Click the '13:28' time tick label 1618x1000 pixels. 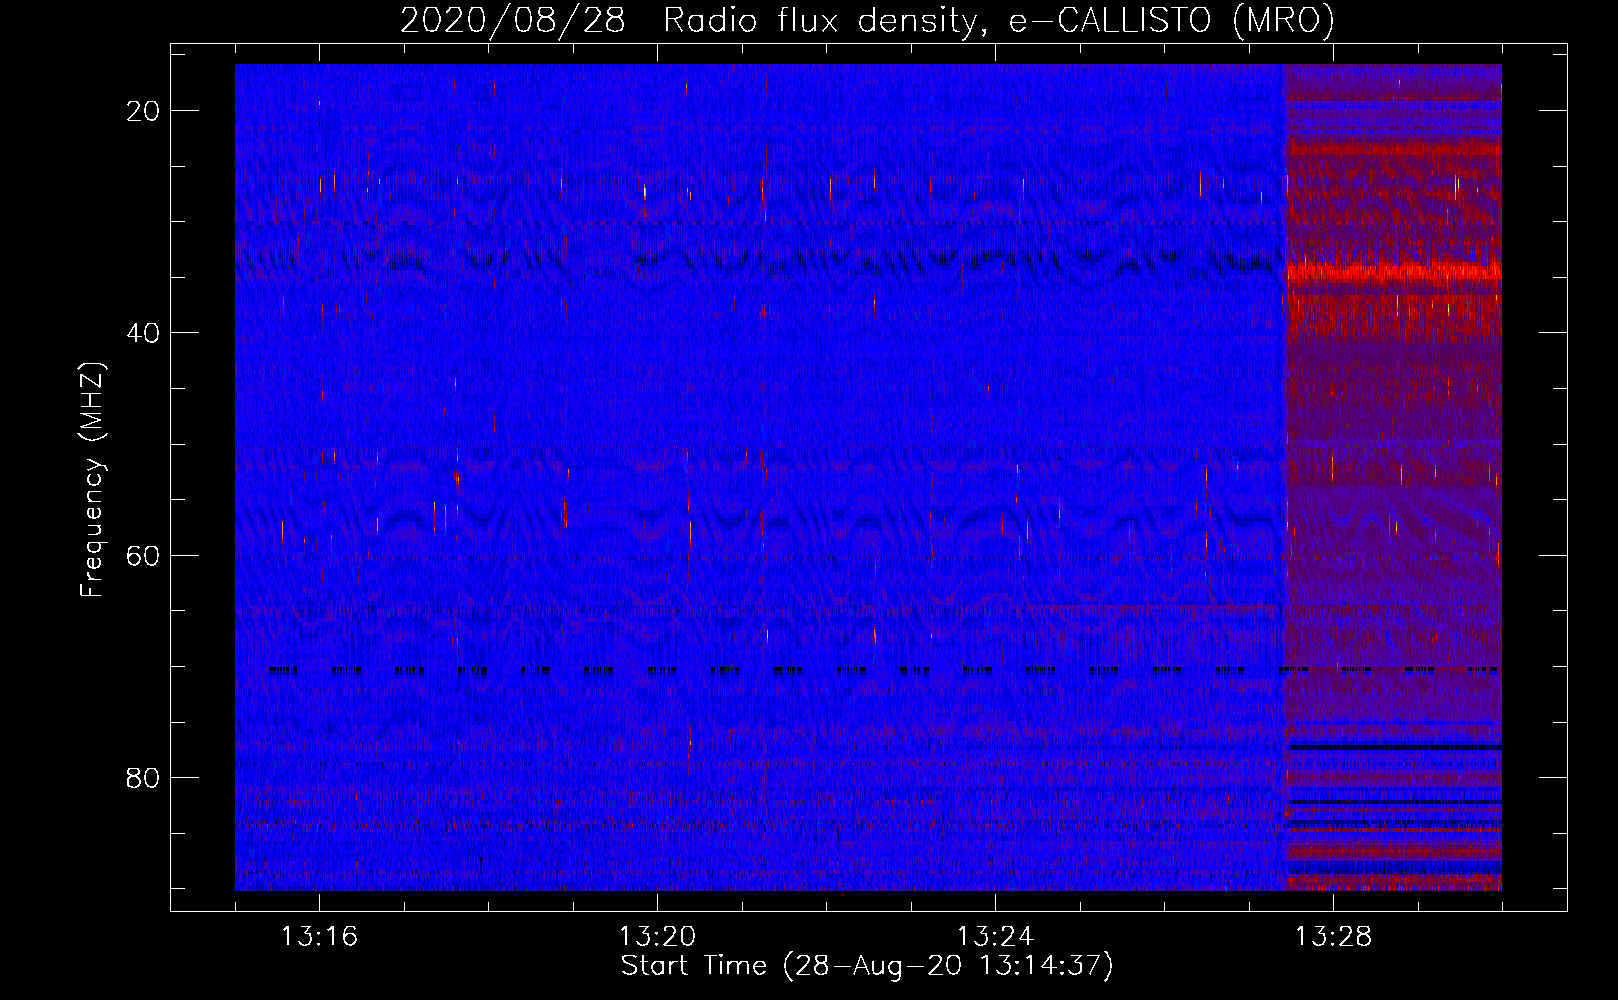(x=1333, y=937)
